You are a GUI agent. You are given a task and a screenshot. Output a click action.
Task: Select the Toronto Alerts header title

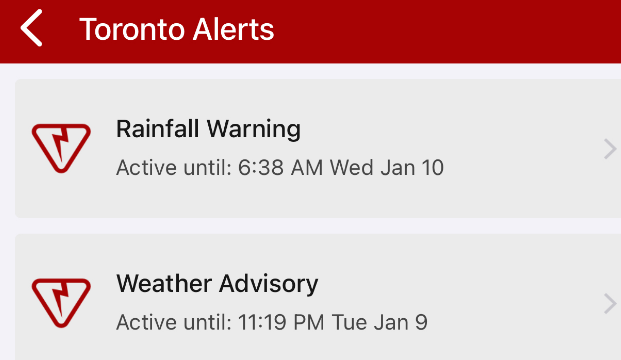(177, 29)
